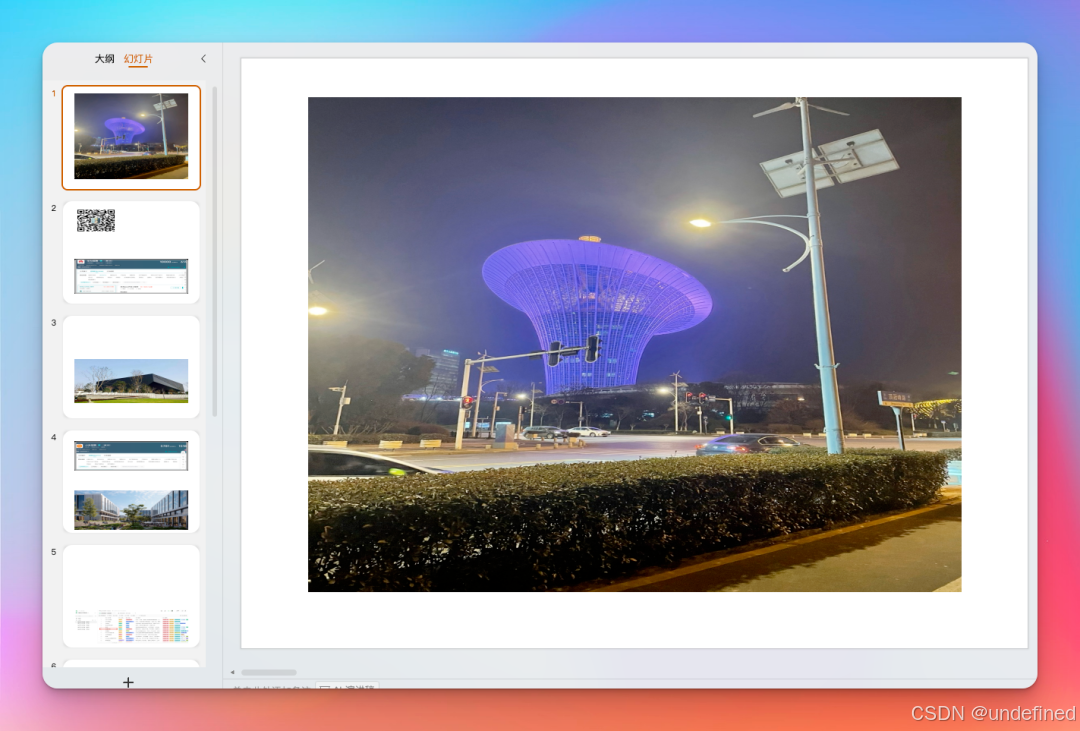Collapse the slide panel with the chevron
The image size is (1080, 731).
coord(203,59)
